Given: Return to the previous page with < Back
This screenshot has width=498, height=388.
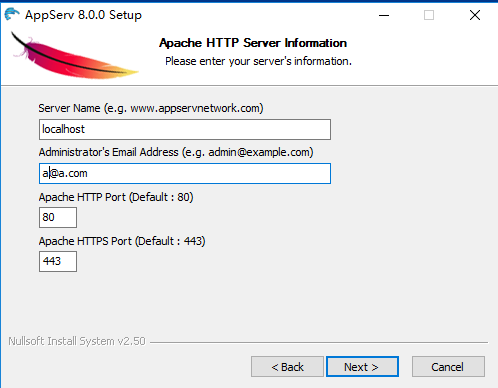Looking at the screenshot, I should [x=287, y=367].
